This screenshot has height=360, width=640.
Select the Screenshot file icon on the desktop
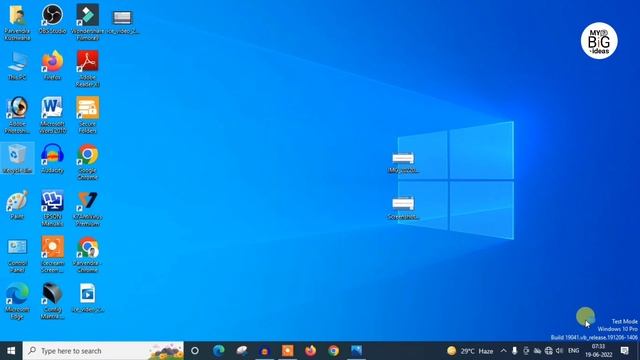tap(403, 208)
